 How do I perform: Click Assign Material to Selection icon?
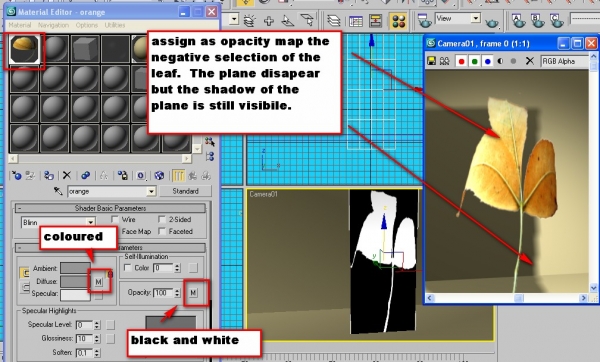coord(49,176)
